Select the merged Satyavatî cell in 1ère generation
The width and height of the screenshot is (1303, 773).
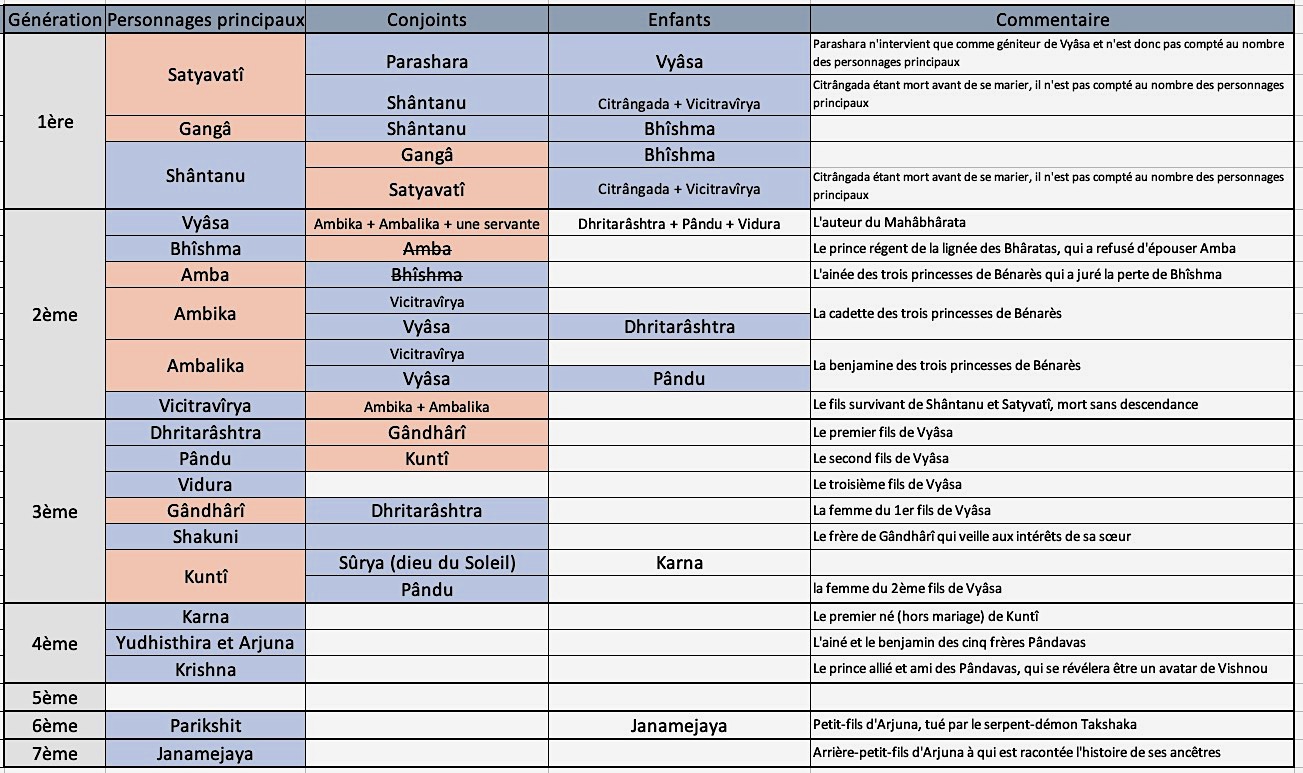click(x=205, y=74)
